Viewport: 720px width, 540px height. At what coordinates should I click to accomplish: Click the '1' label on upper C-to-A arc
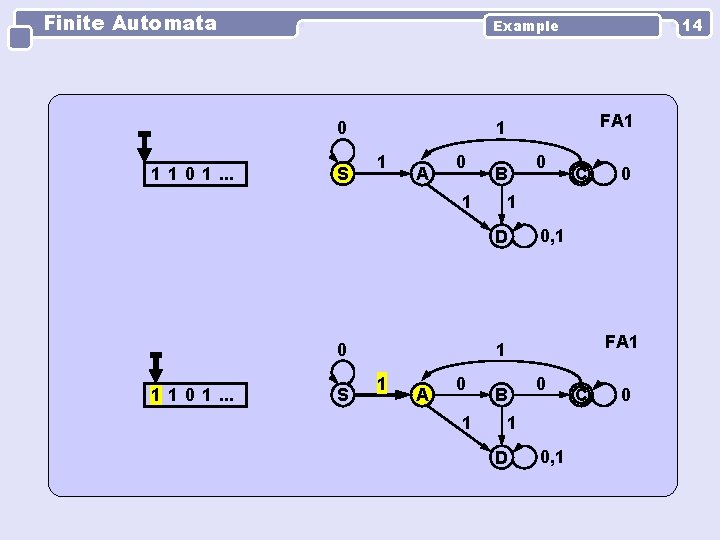pyautogui.click(x=501, y=128)
